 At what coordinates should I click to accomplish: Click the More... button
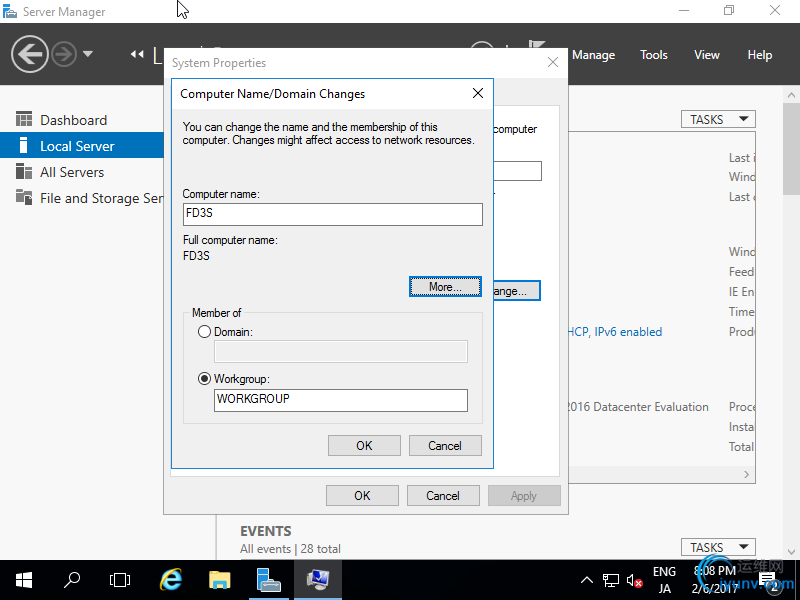[445, 287]
